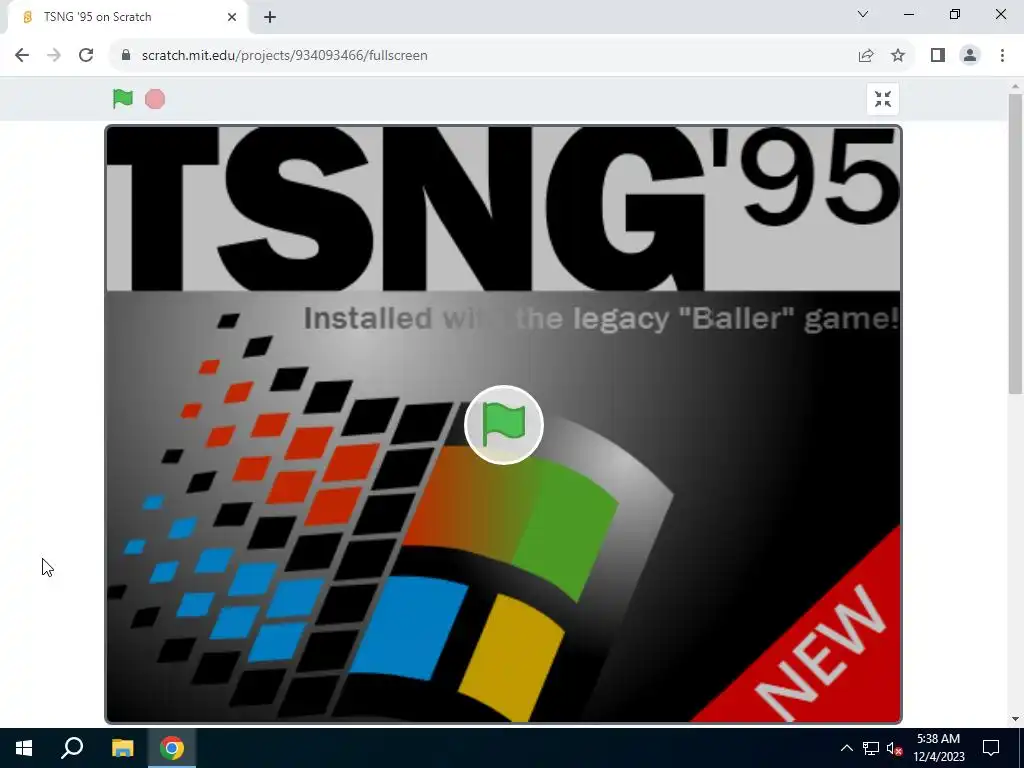Open Windows search from the taskbar
1024x768 pixels.
coord(72,748)
